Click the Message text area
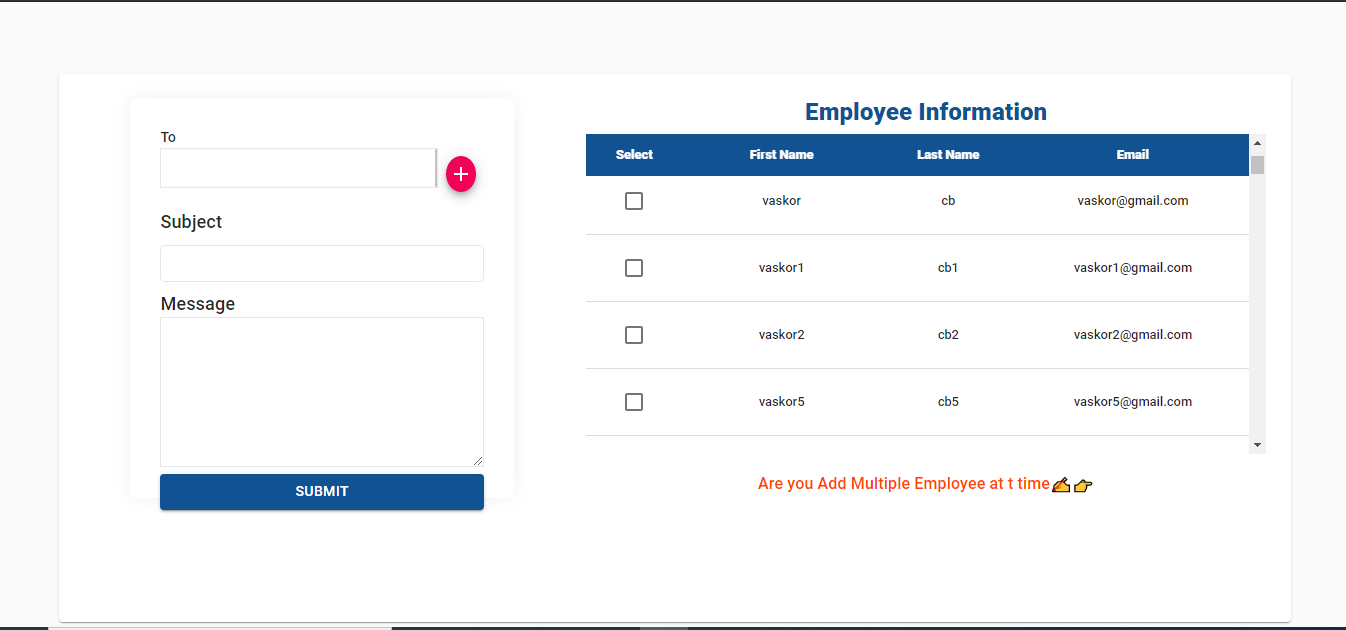This screenshot has width=1346, height=630. pyautogui.click(x=321, y=390)
